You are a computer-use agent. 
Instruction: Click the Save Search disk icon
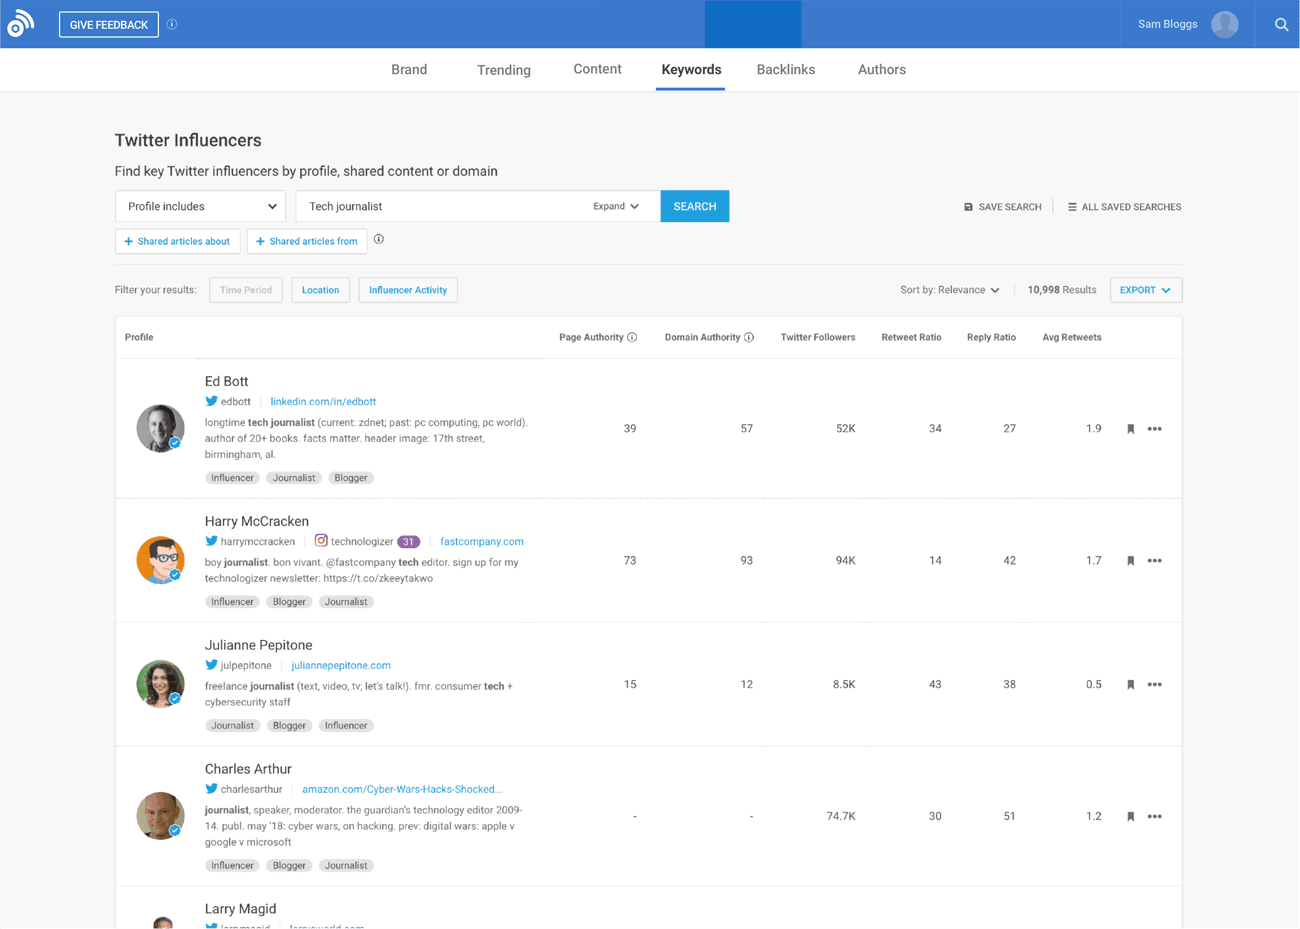click(x=967, y=206)
